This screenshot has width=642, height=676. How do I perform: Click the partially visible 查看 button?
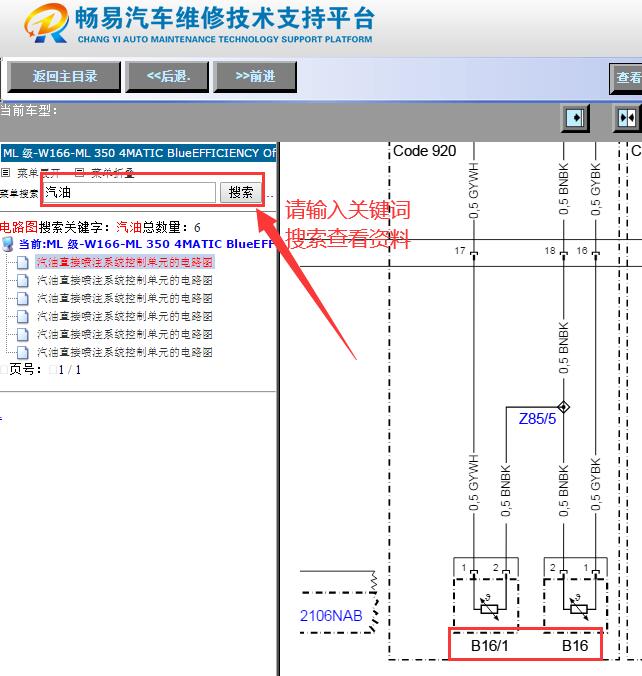tap(626, 78)
